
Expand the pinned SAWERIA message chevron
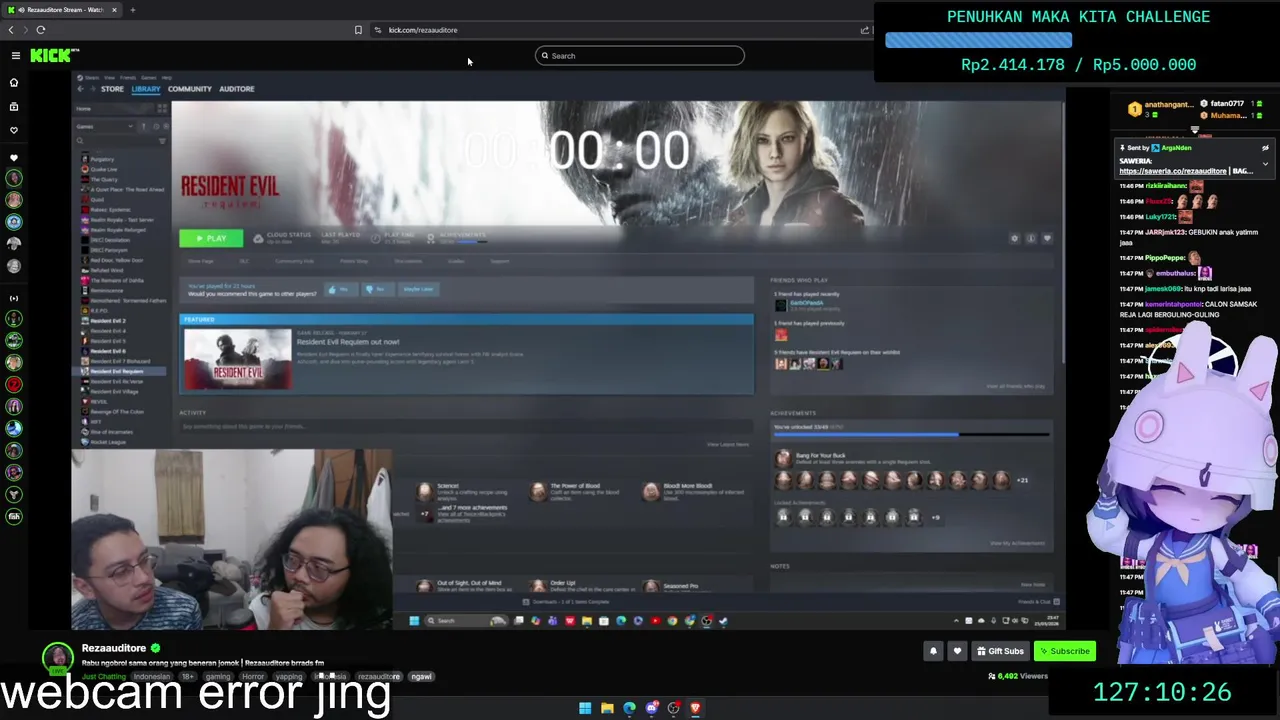coord(1265,164)
